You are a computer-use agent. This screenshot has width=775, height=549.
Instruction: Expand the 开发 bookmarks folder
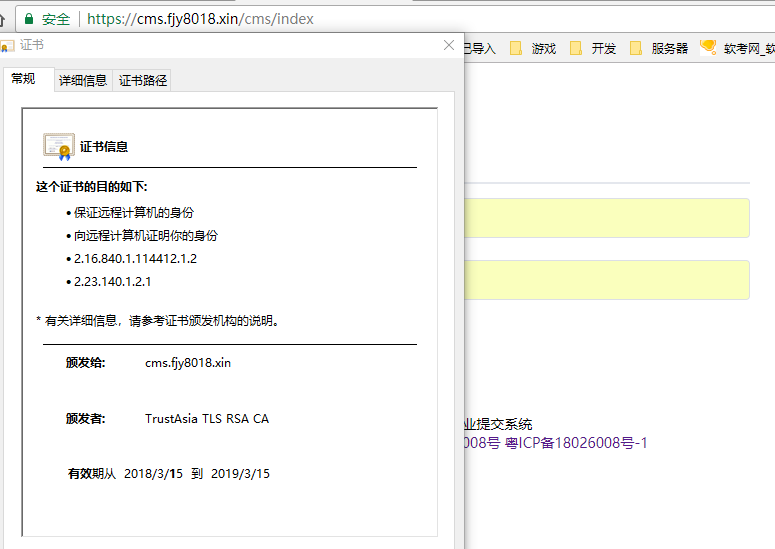pyautogui.click(x=603, y=48)
